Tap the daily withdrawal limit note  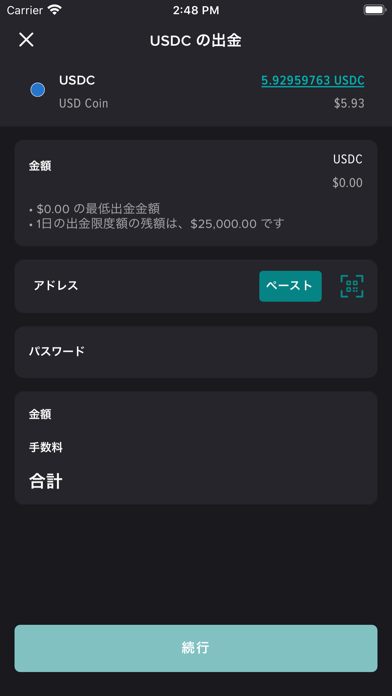coord(156,224)
